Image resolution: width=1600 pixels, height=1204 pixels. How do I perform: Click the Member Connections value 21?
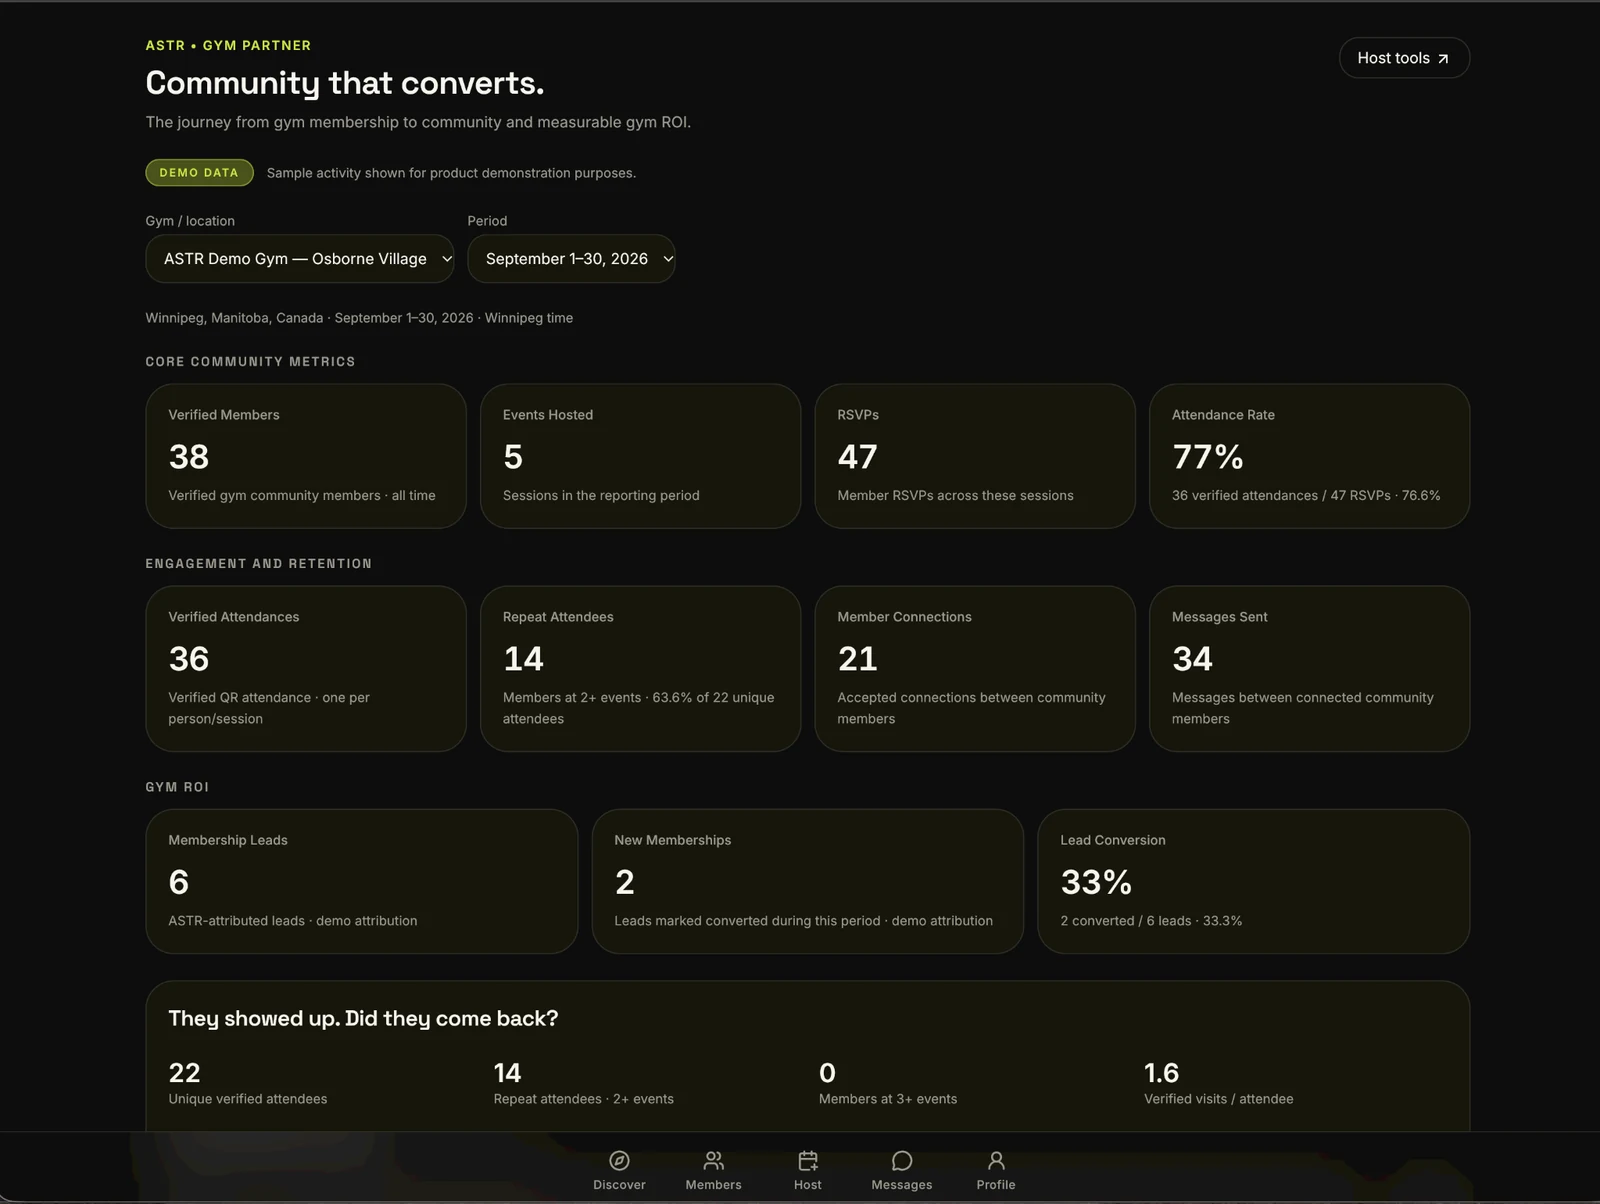(857, 659)
